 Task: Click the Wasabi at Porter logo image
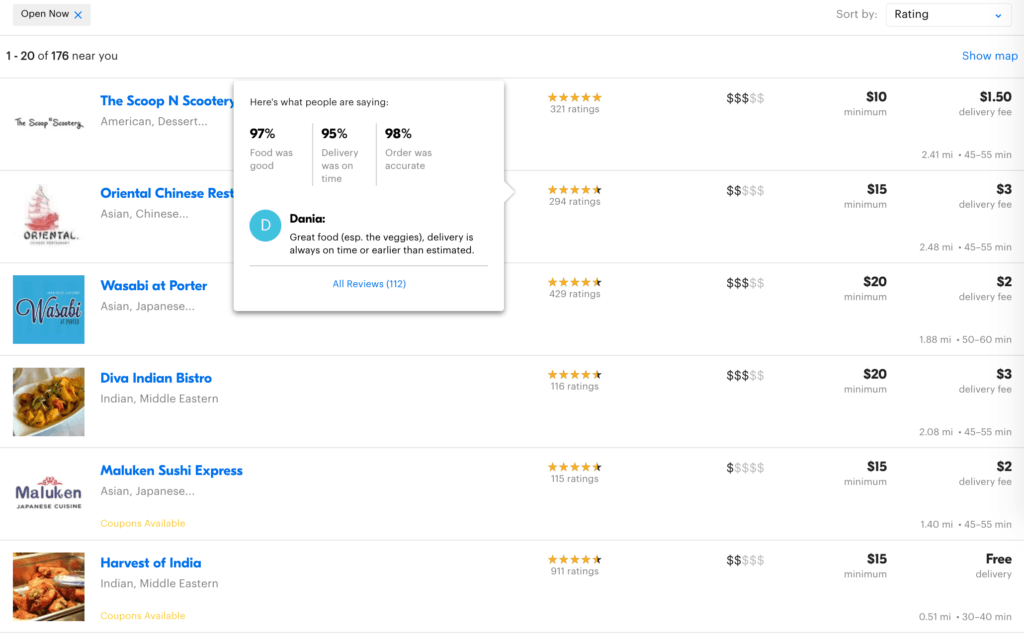(48, 309)
